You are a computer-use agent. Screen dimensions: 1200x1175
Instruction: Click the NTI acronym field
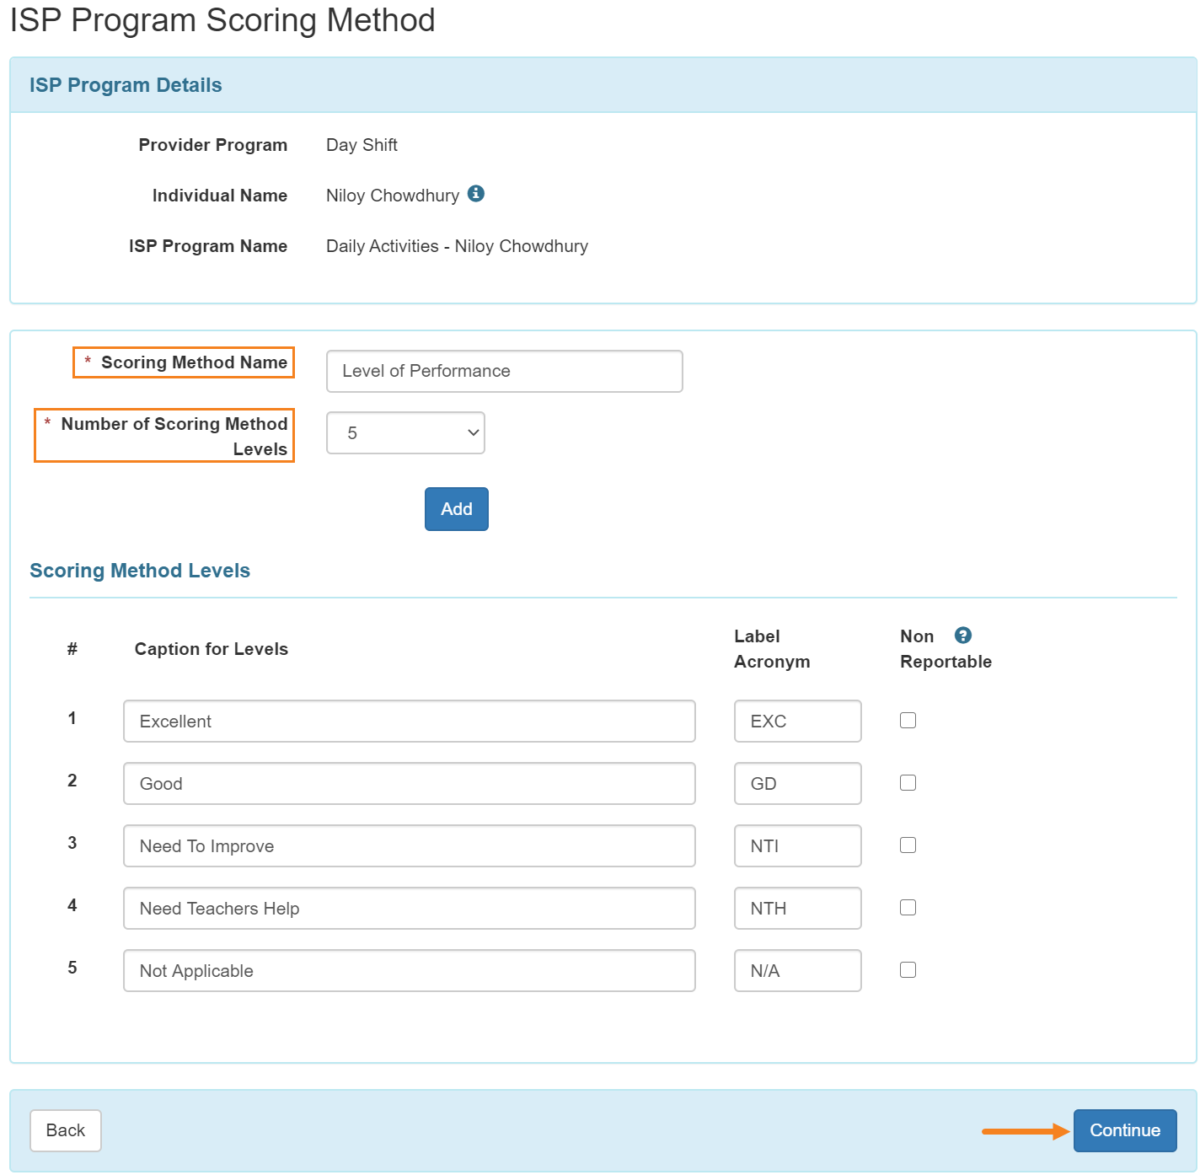point(797,845)
